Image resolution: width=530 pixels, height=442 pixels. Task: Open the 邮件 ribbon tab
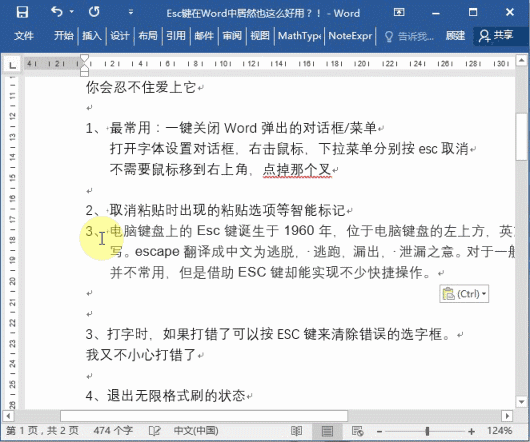point(204,35)
